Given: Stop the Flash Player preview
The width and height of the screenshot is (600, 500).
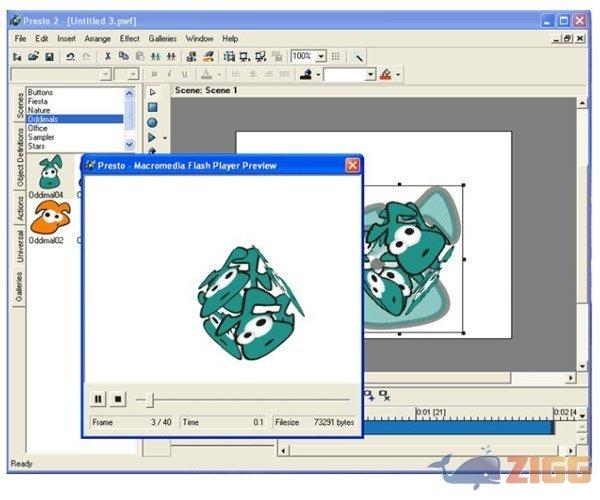Looking at the screenshot, I should [x=118, y=399].
